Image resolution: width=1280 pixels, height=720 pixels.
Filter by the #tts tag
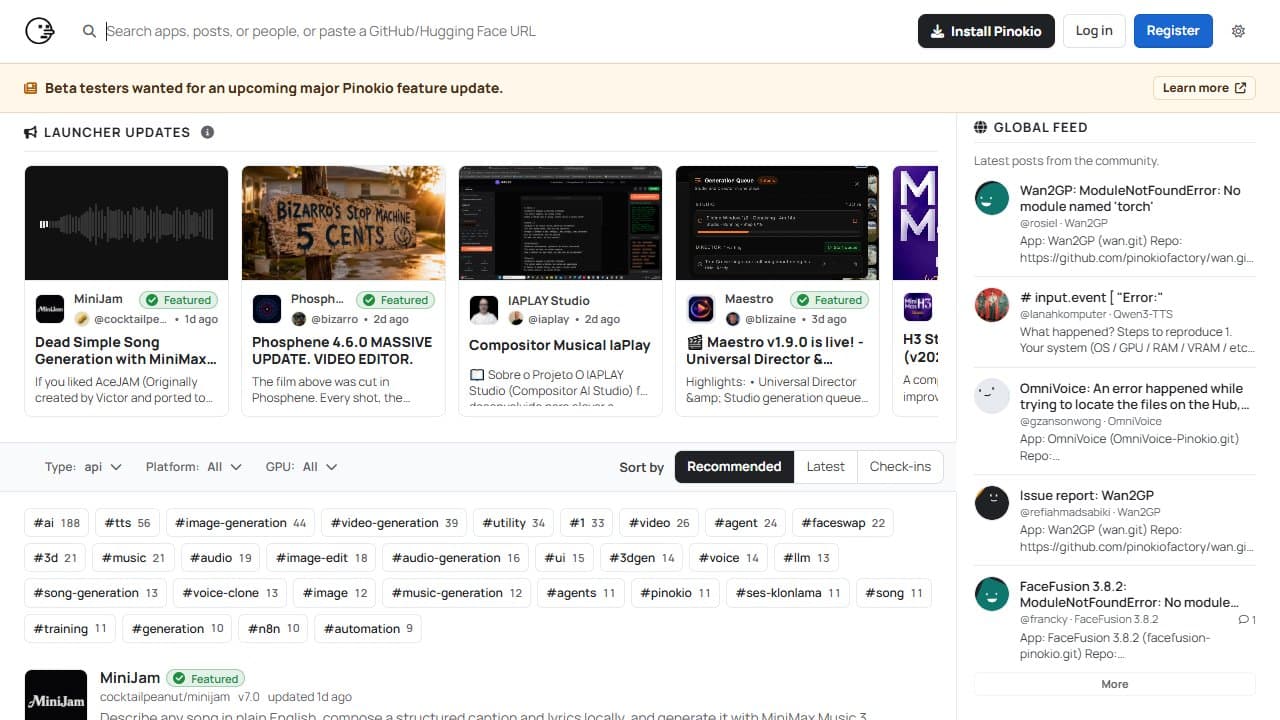pos(127,523)
